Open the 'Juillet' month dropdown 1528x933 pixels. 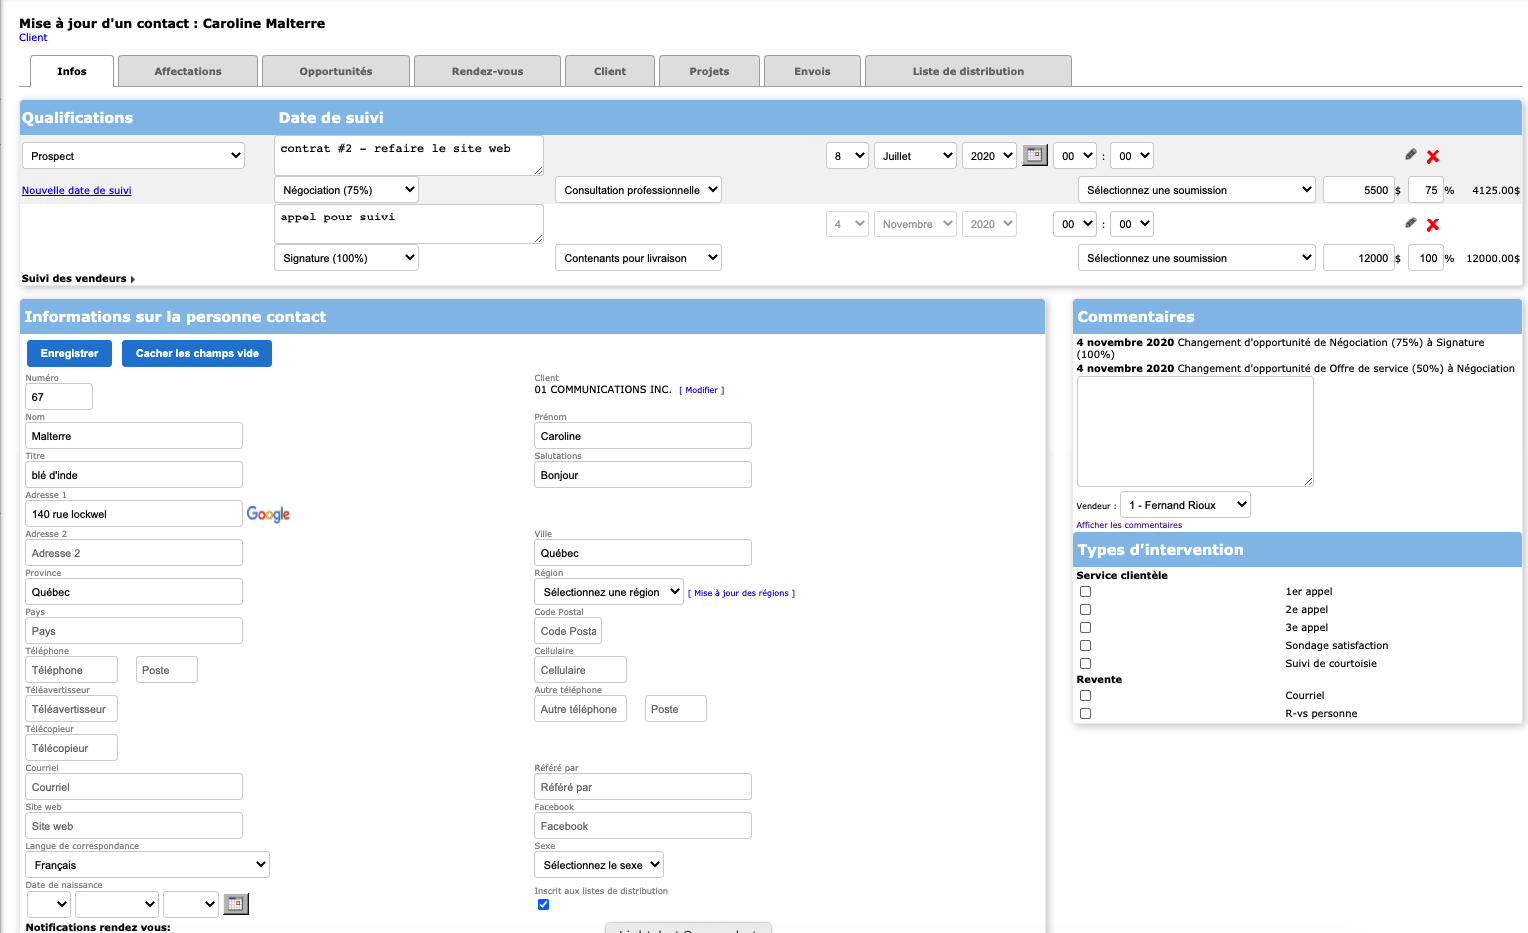pos(914,155)
